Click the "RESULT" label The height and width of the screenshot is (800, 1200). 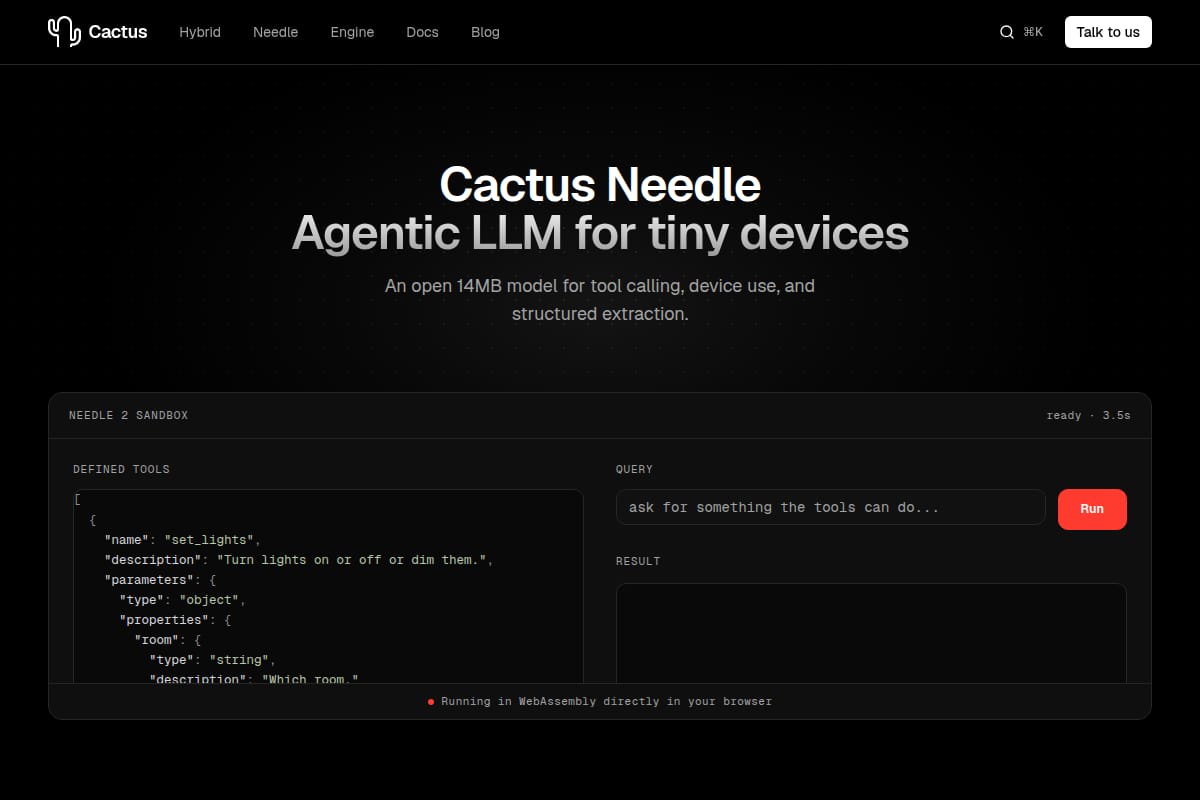(x=638, y=561)
